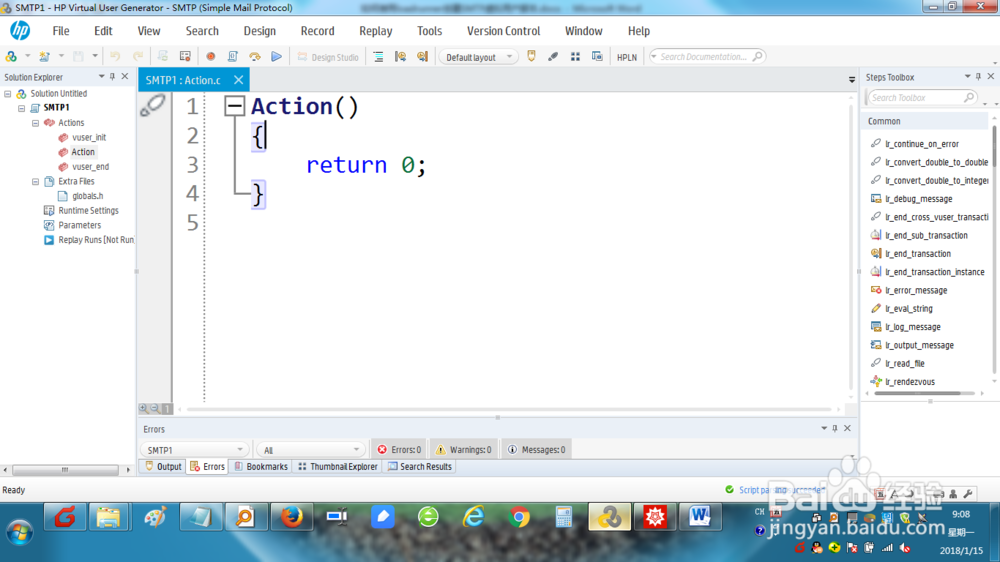Switch to the Search Results tab
This screenshot has width=1000, height=562.
pyautogui.click(x=420, y=467)
